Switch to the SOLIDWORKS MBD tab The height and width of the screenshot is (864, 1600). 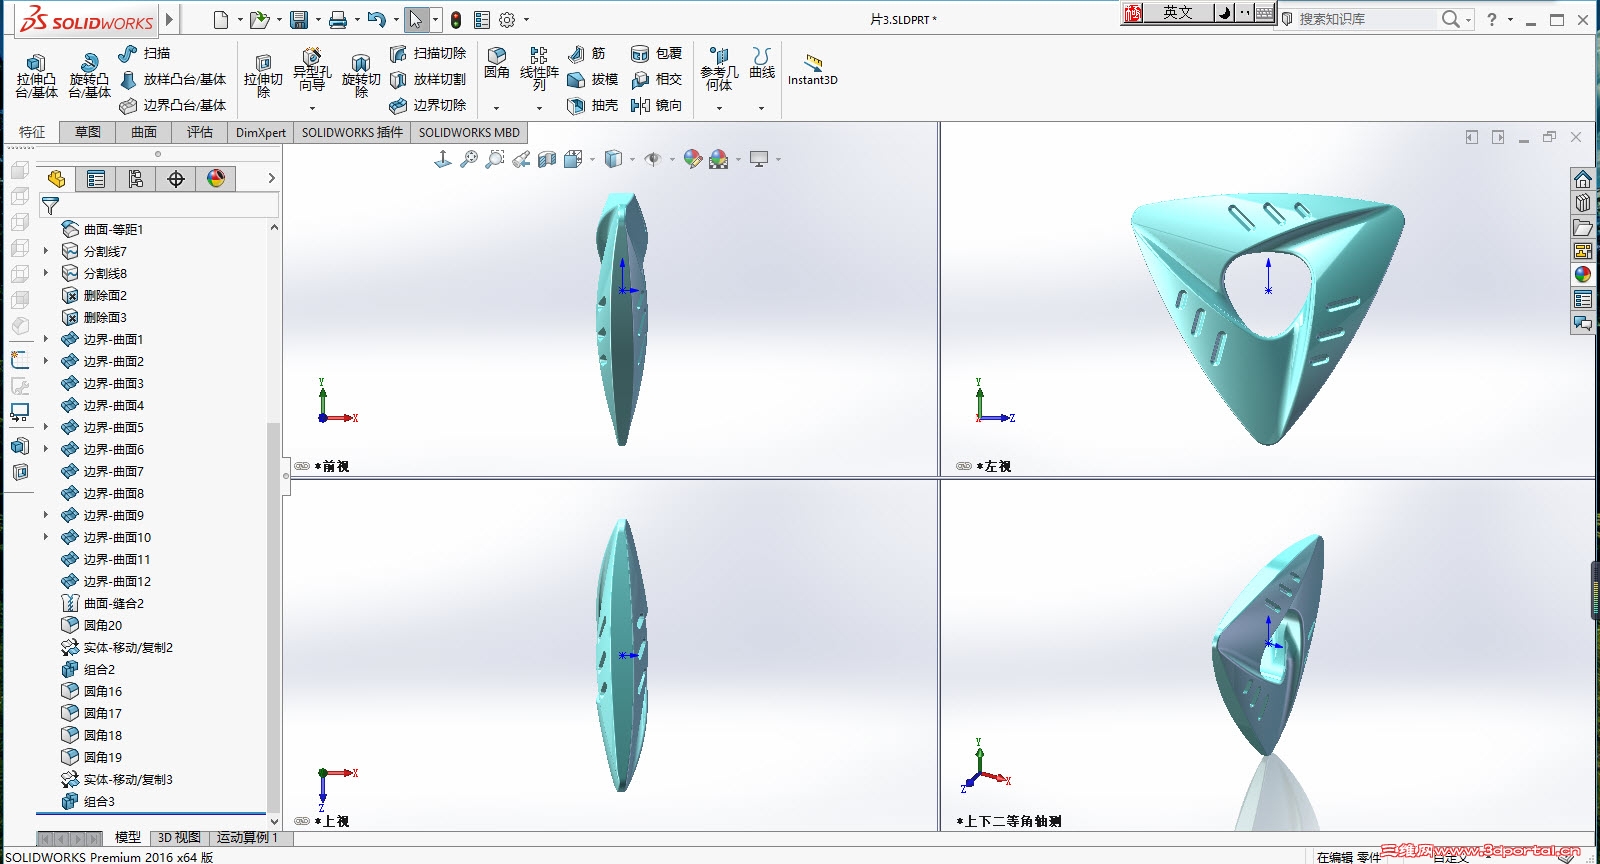point(469,132)
